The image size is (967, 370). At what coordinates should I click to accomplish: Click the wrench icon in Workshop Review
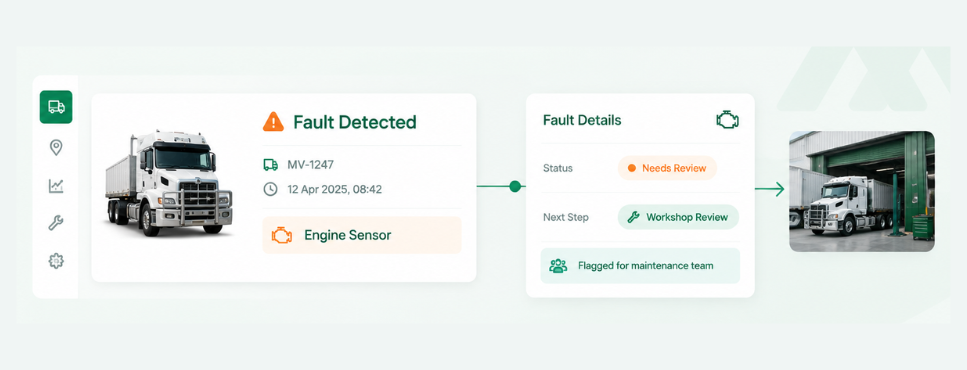(633, 217)
